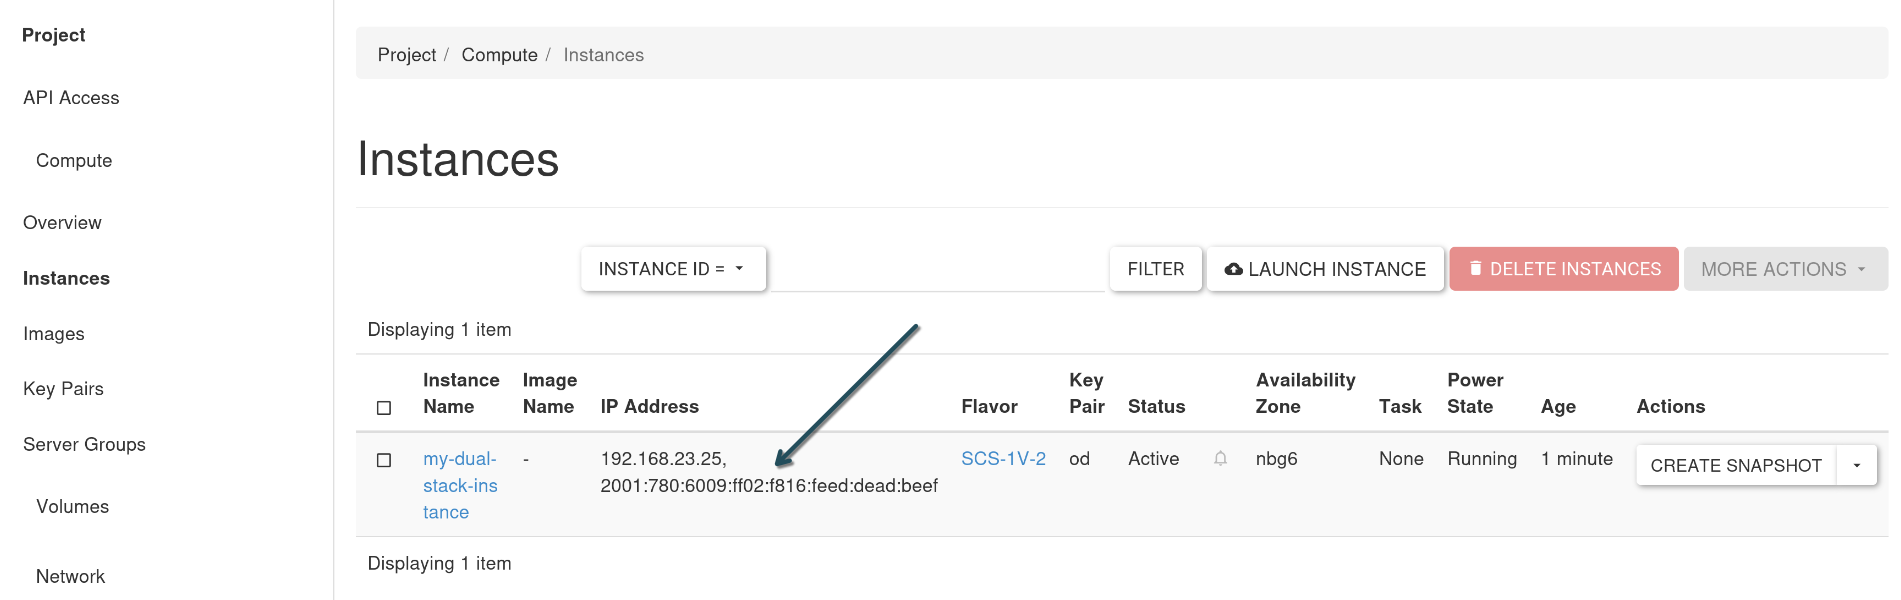This screenshot has height=600, width=1901.
Task: Select the my-dual-stack-instance row checkbox
Action: click(x=384, y=460)
